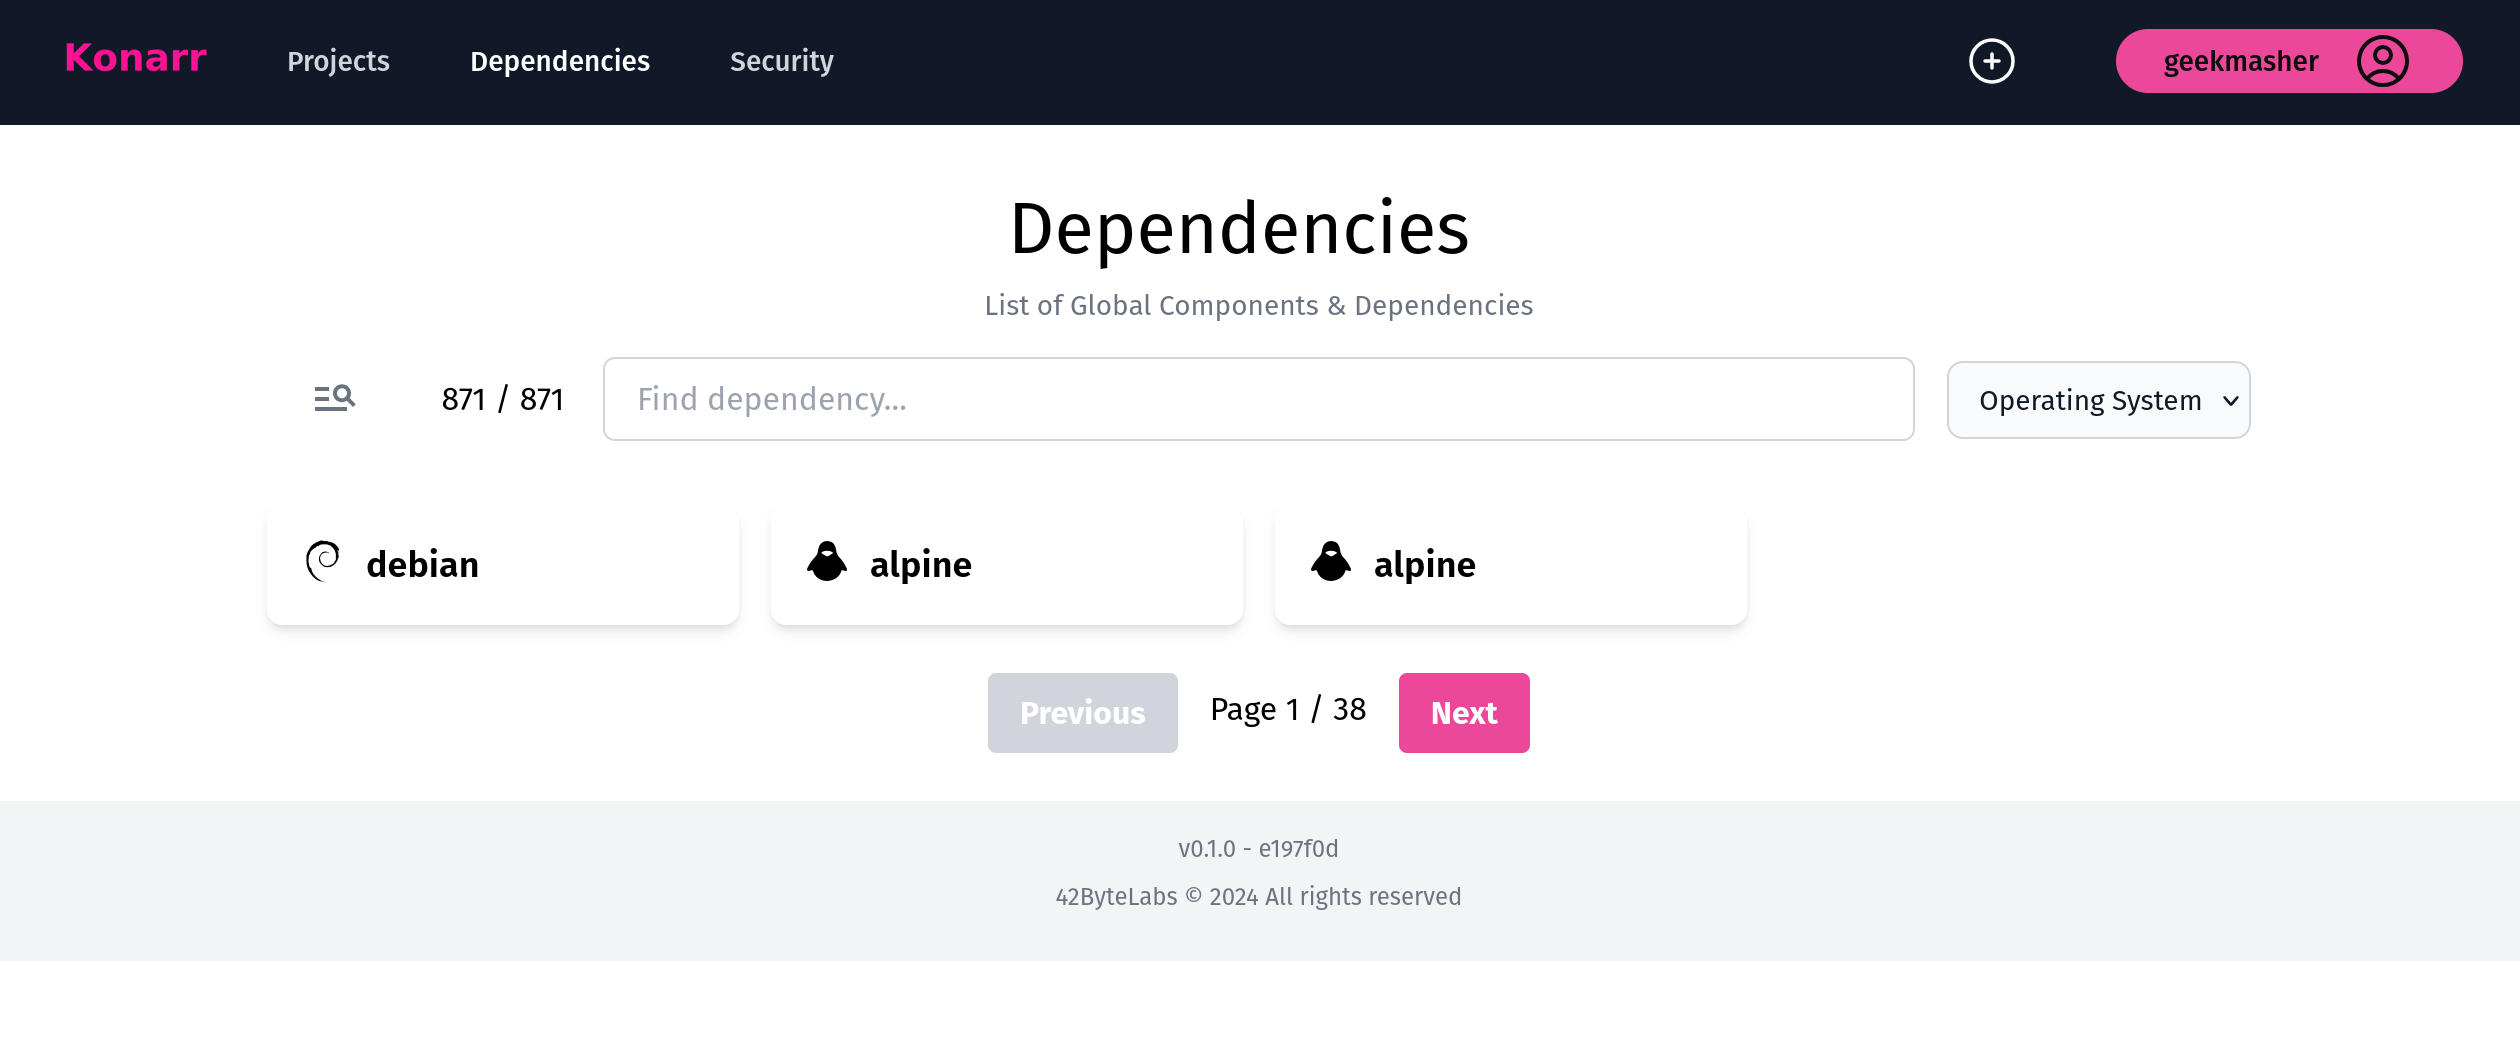Image resolution: width=2520 pixels, height=1058 pixels.
Task: Click the Previous pagination button
Action: pyautogui.click(x=1082, y=712)
